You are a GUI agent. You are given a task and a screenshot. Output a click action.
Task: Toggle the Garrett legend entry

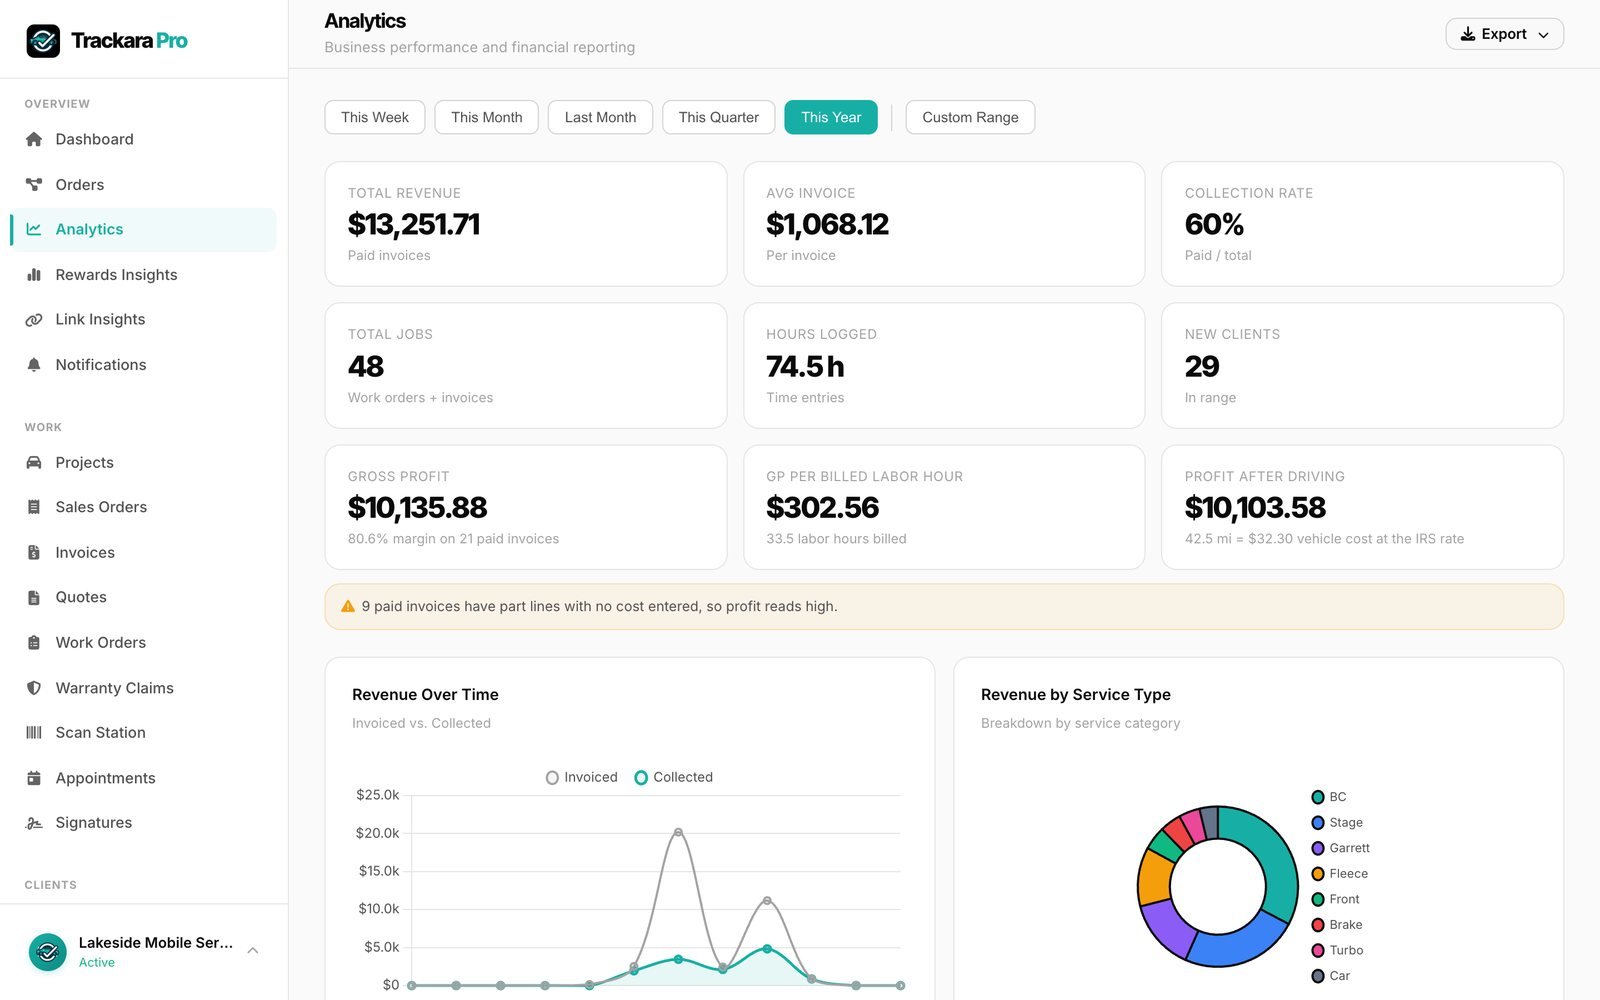pyautogui.click(x=1341, y=848)
